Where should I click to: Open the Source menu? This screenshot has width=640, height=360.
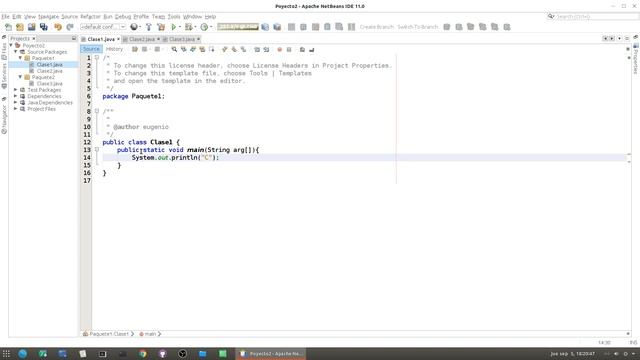click(x=69, y=17)
